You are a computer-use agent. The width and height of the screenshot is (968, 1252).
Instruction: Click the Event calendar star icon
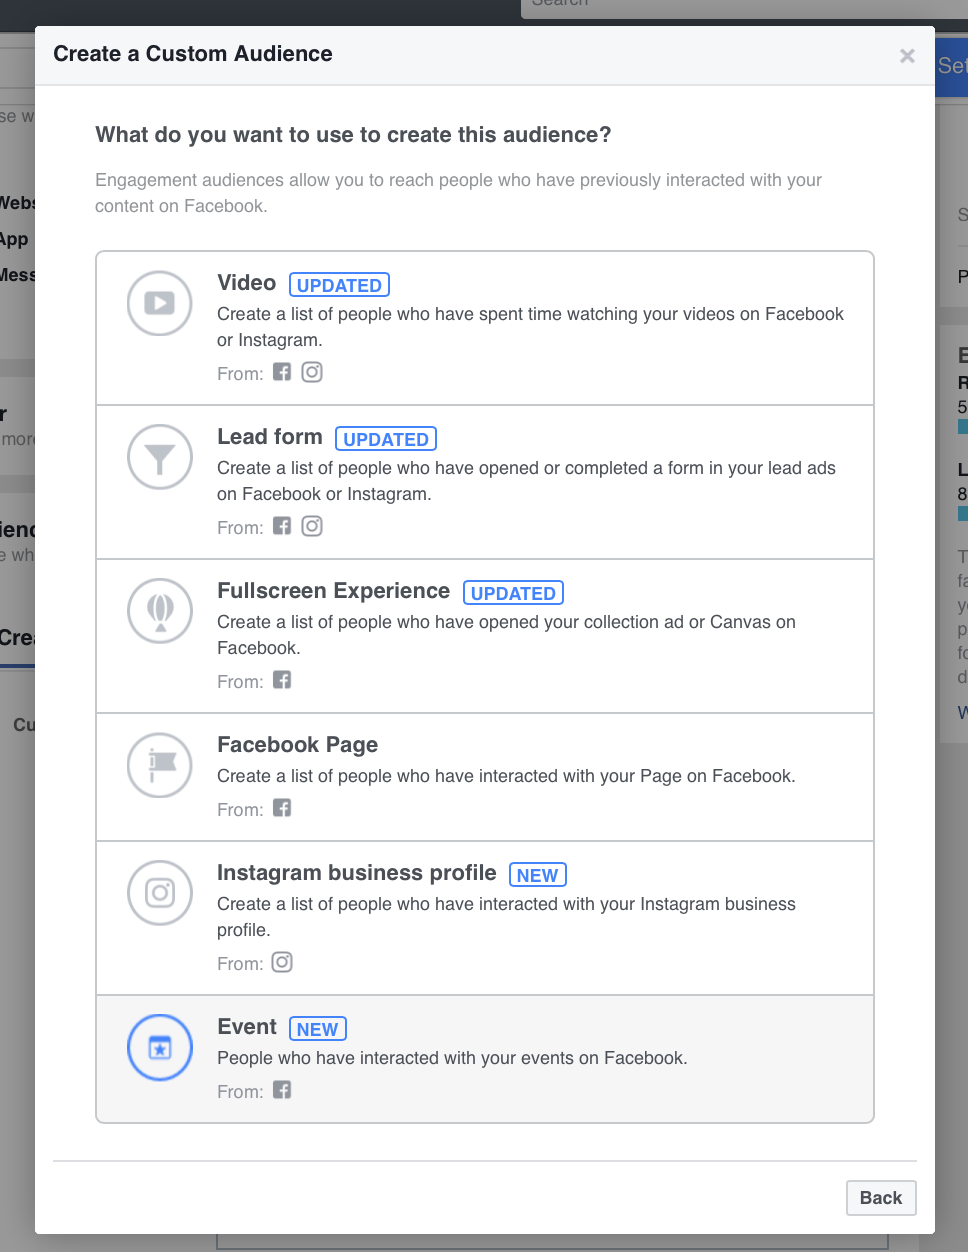pos(160,1047)
